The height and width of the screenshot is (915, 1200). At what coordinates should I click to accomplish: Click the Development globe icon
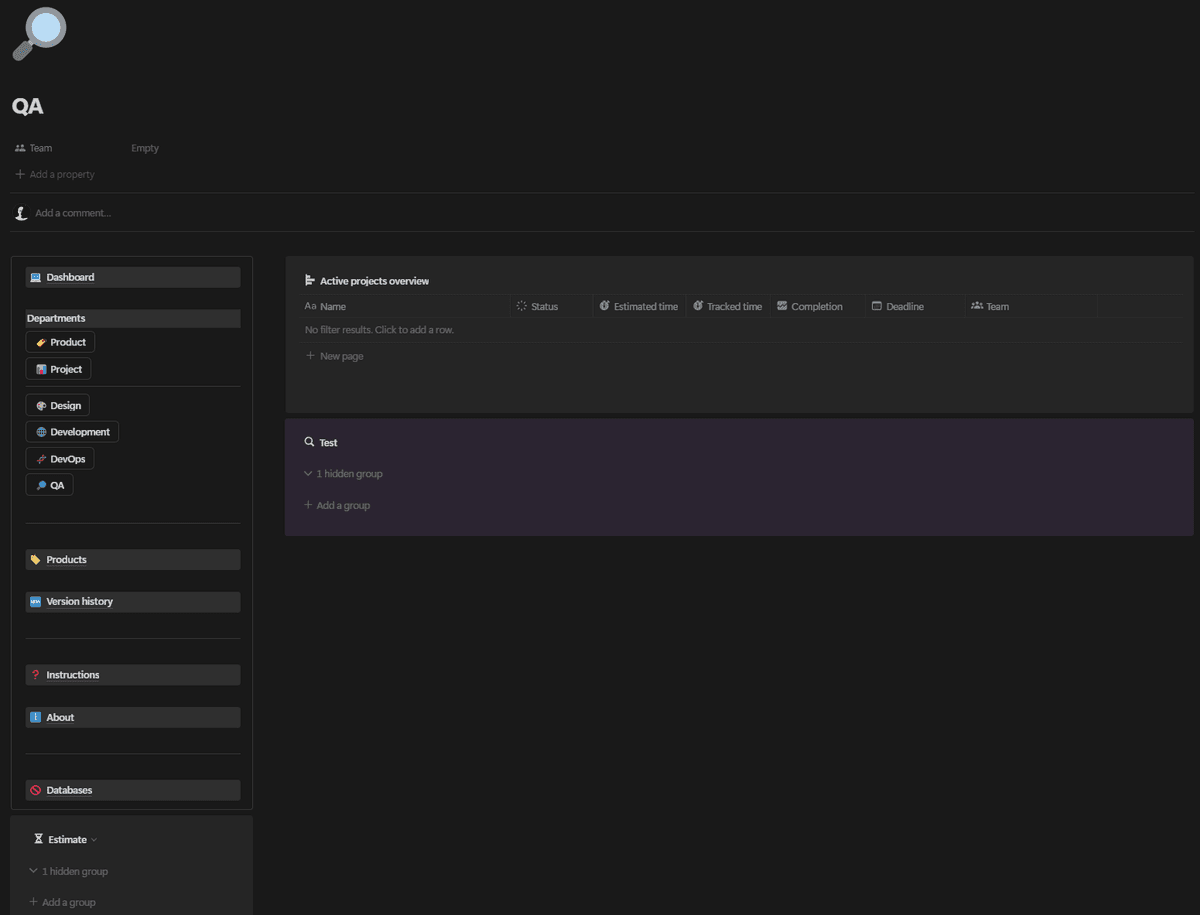coord(41,432)
